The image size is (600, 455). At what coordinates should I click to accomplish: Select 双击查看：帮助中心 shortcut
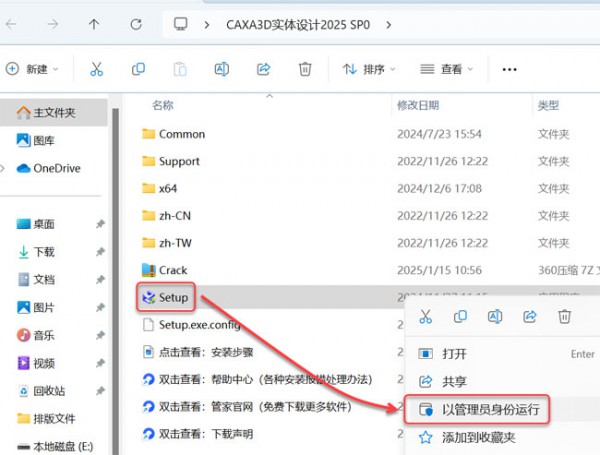tap(257, 379)
